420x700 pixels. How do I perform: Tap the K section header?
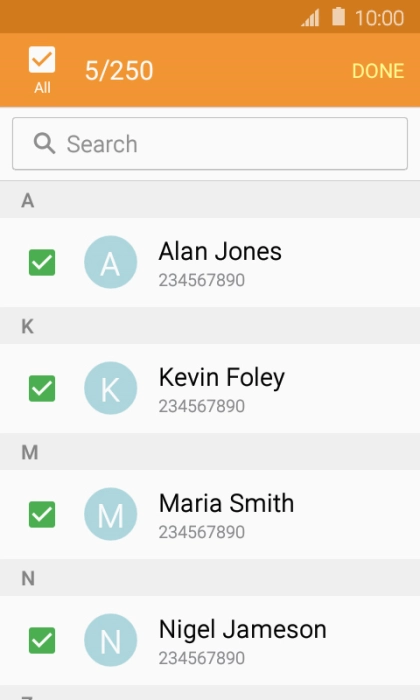point(210,326)
